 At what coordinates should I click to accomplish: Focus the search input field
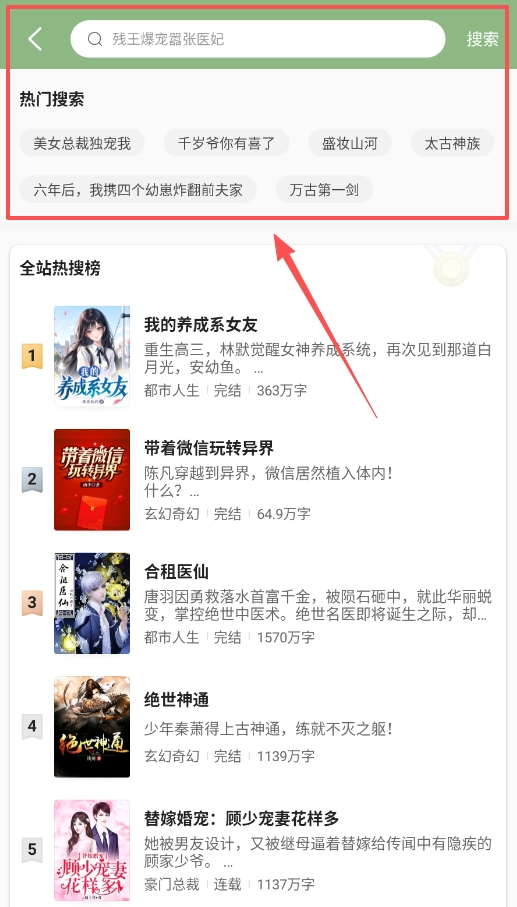click(258, 39)
